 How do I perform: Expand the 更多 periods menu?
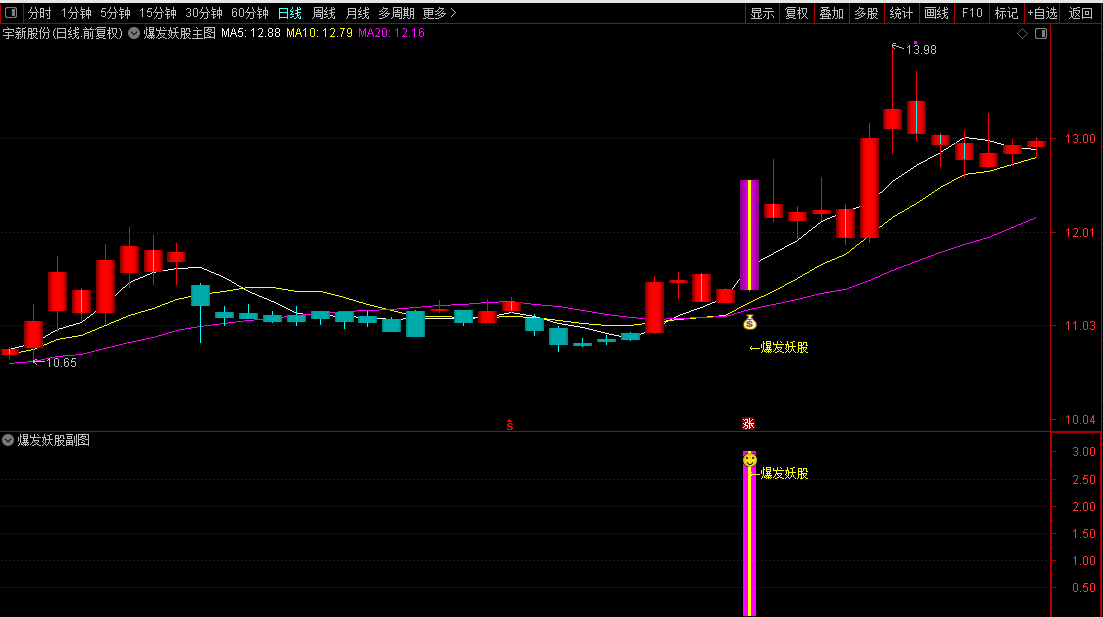(x=439, y=13)
